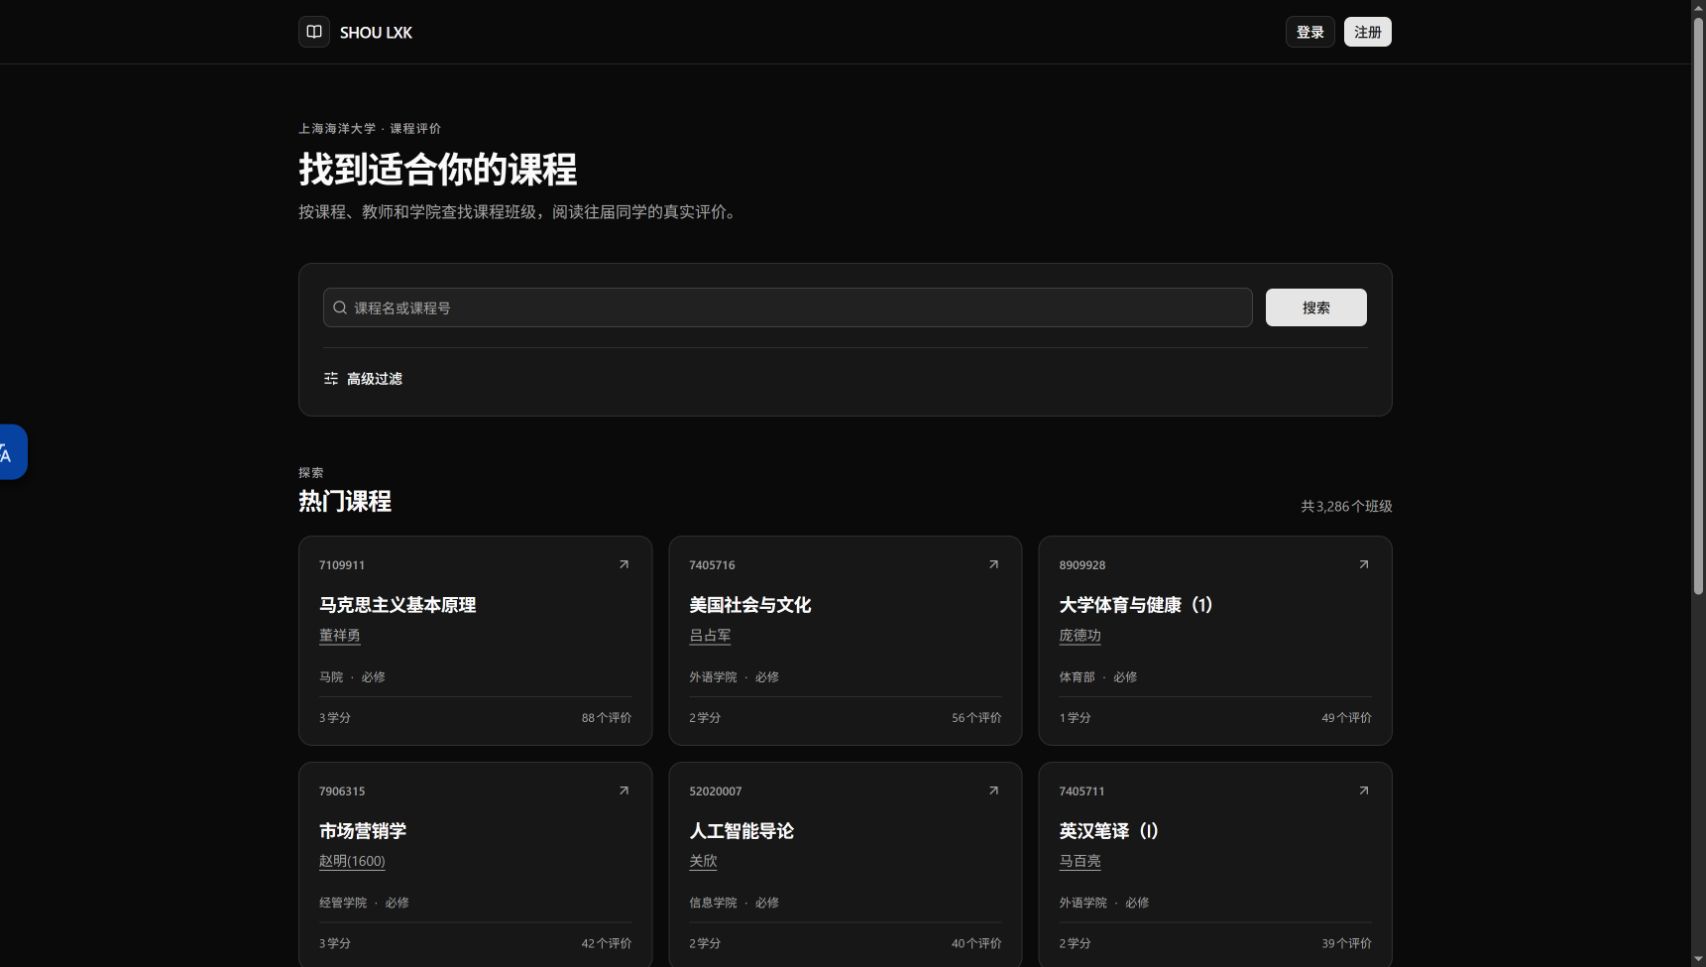
Task: Click the 登录 login button
Action: pos(1310,32)
